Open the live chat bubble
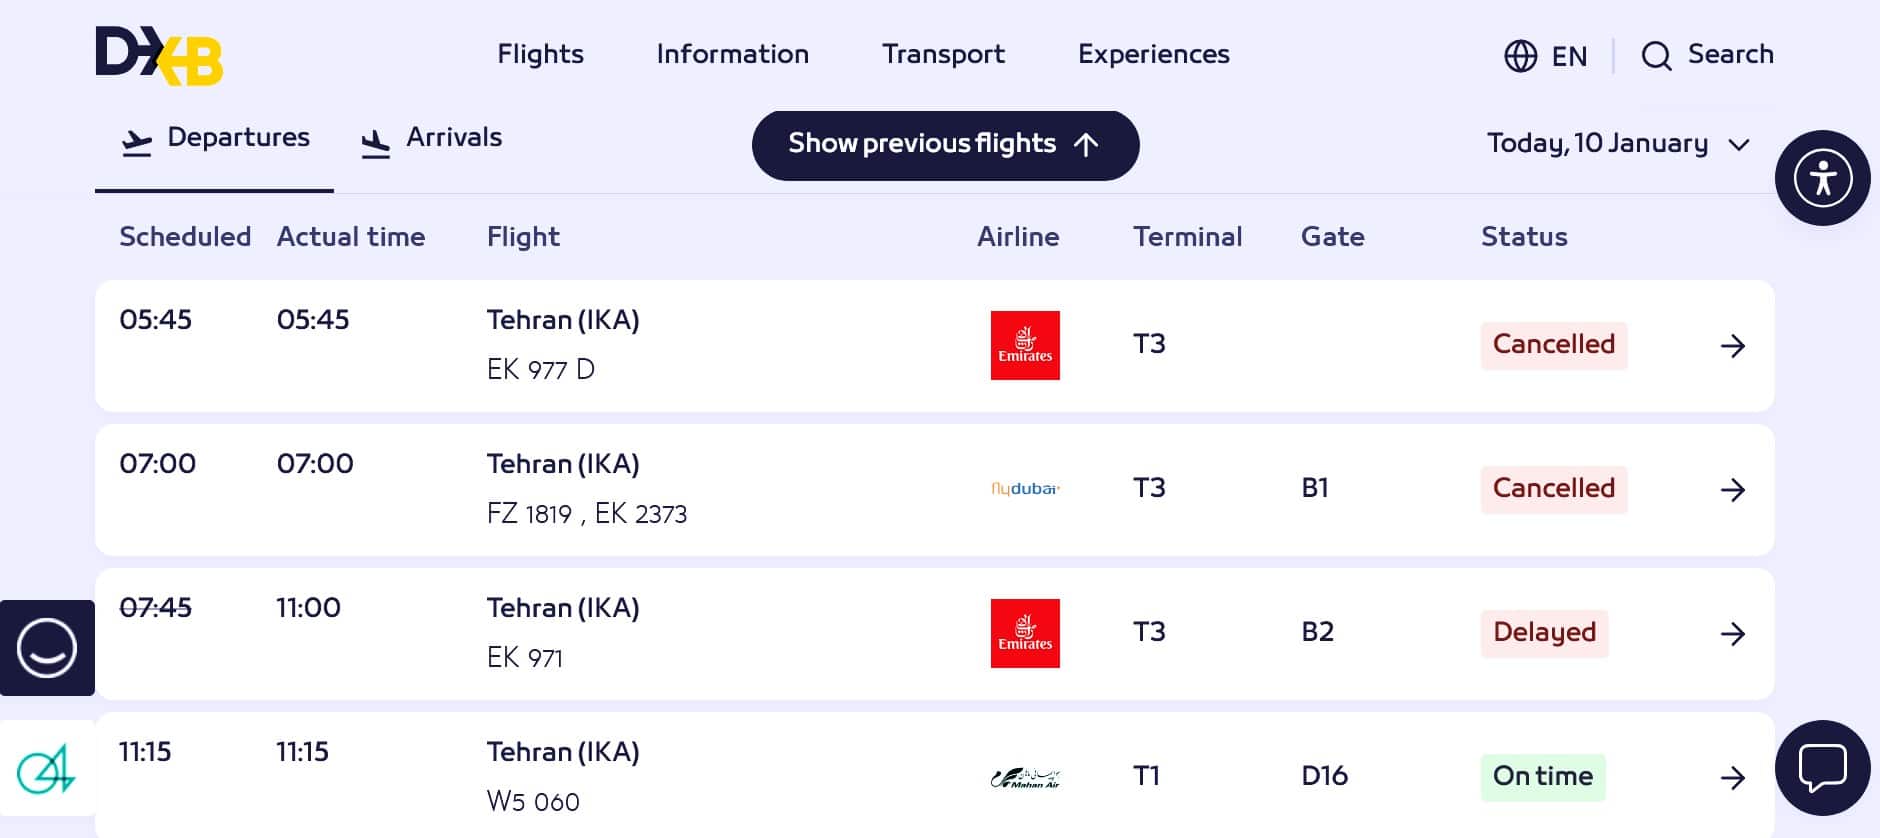This screenshot has height=838, width=1880. [1822, 768]
